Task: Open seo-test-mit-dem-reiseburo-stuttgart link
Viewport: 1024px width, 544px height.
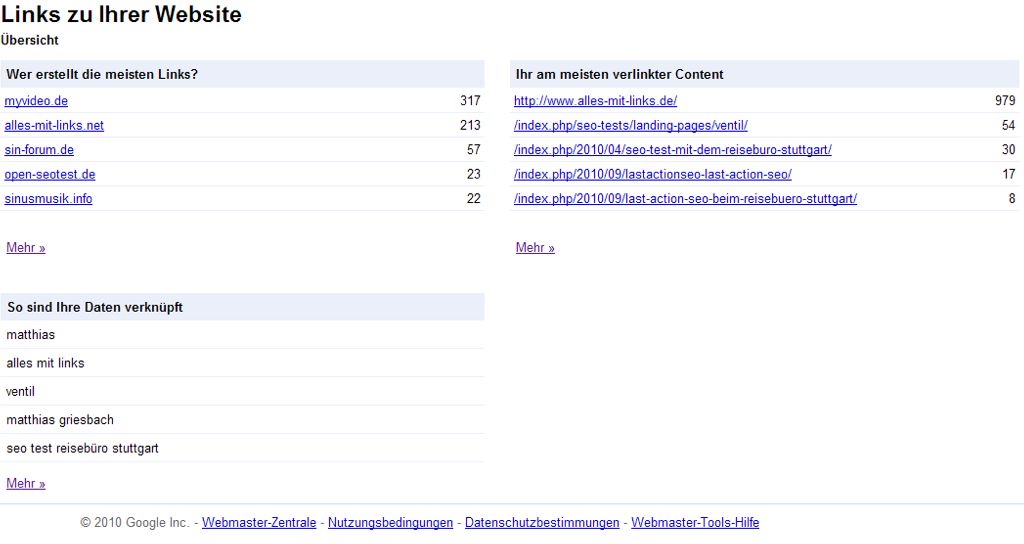Action: click(673, 150)
